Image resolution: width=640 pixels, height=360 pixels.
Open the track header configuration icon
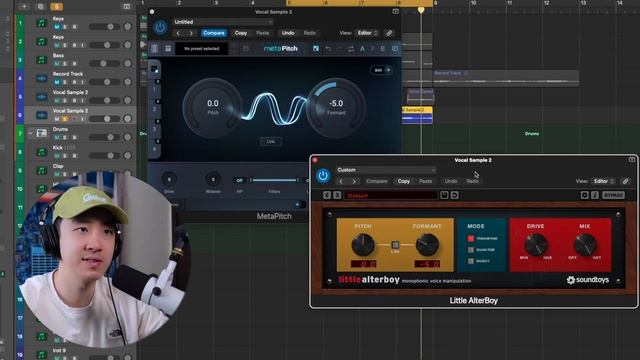[x=127, y=7]
